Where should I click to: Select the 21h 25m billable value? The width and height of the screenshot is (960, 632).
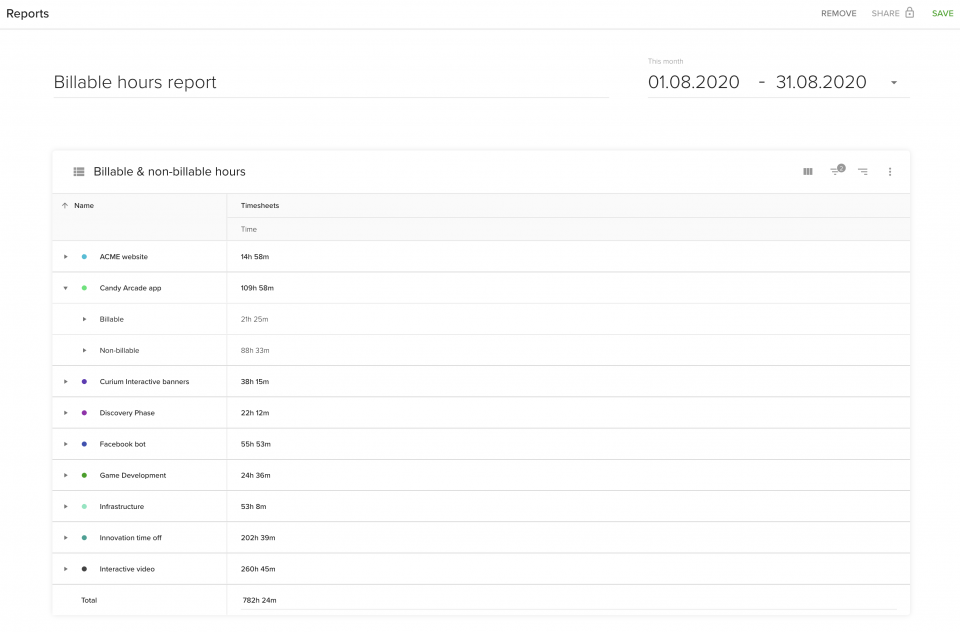pyautogui.click(x=254, y=319)
